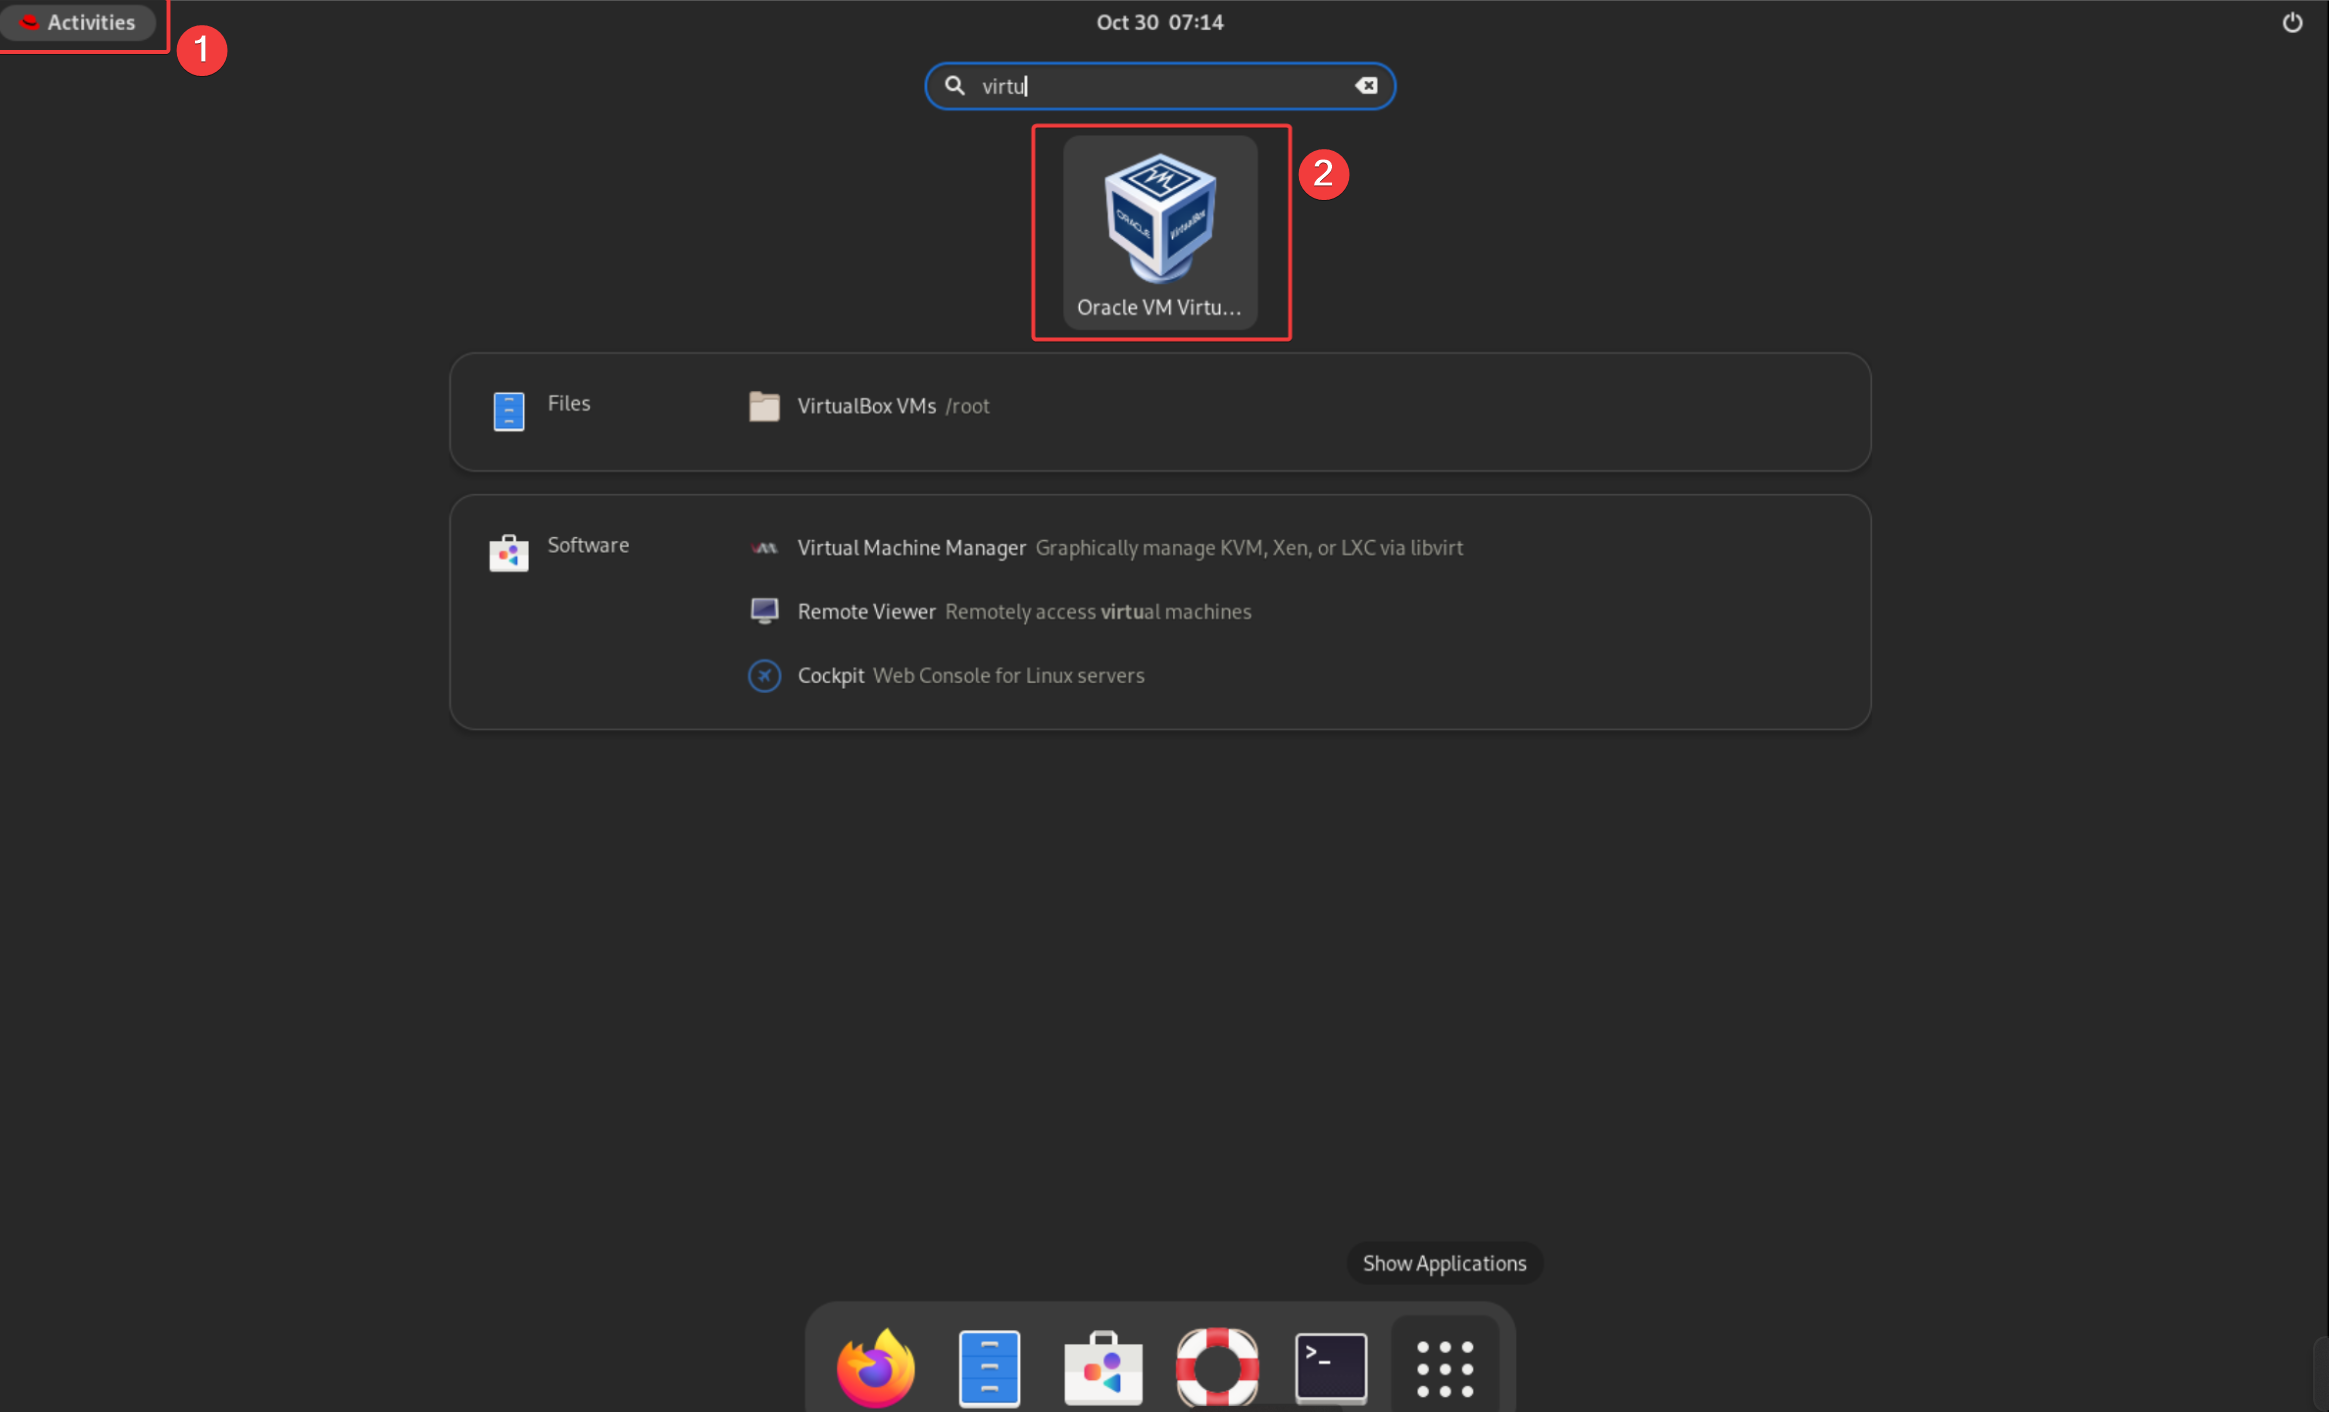
Task: Open the clock showing Oct 30 07:14
Action: (1159, 22)
